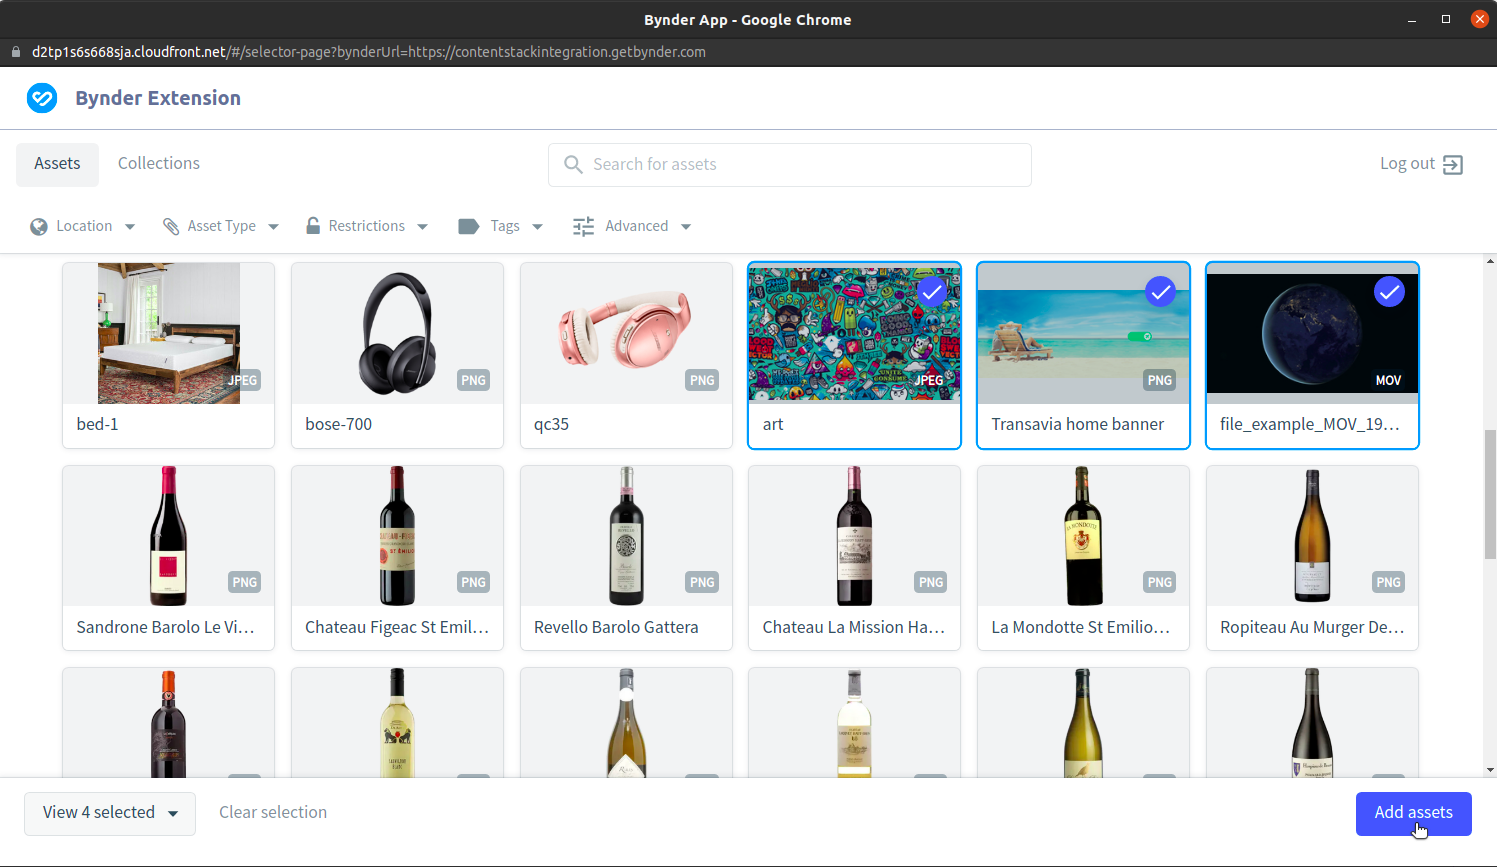
Task: Click the 'bose-700' asset name
Action: pyautogui.click(x=338, y=425)
